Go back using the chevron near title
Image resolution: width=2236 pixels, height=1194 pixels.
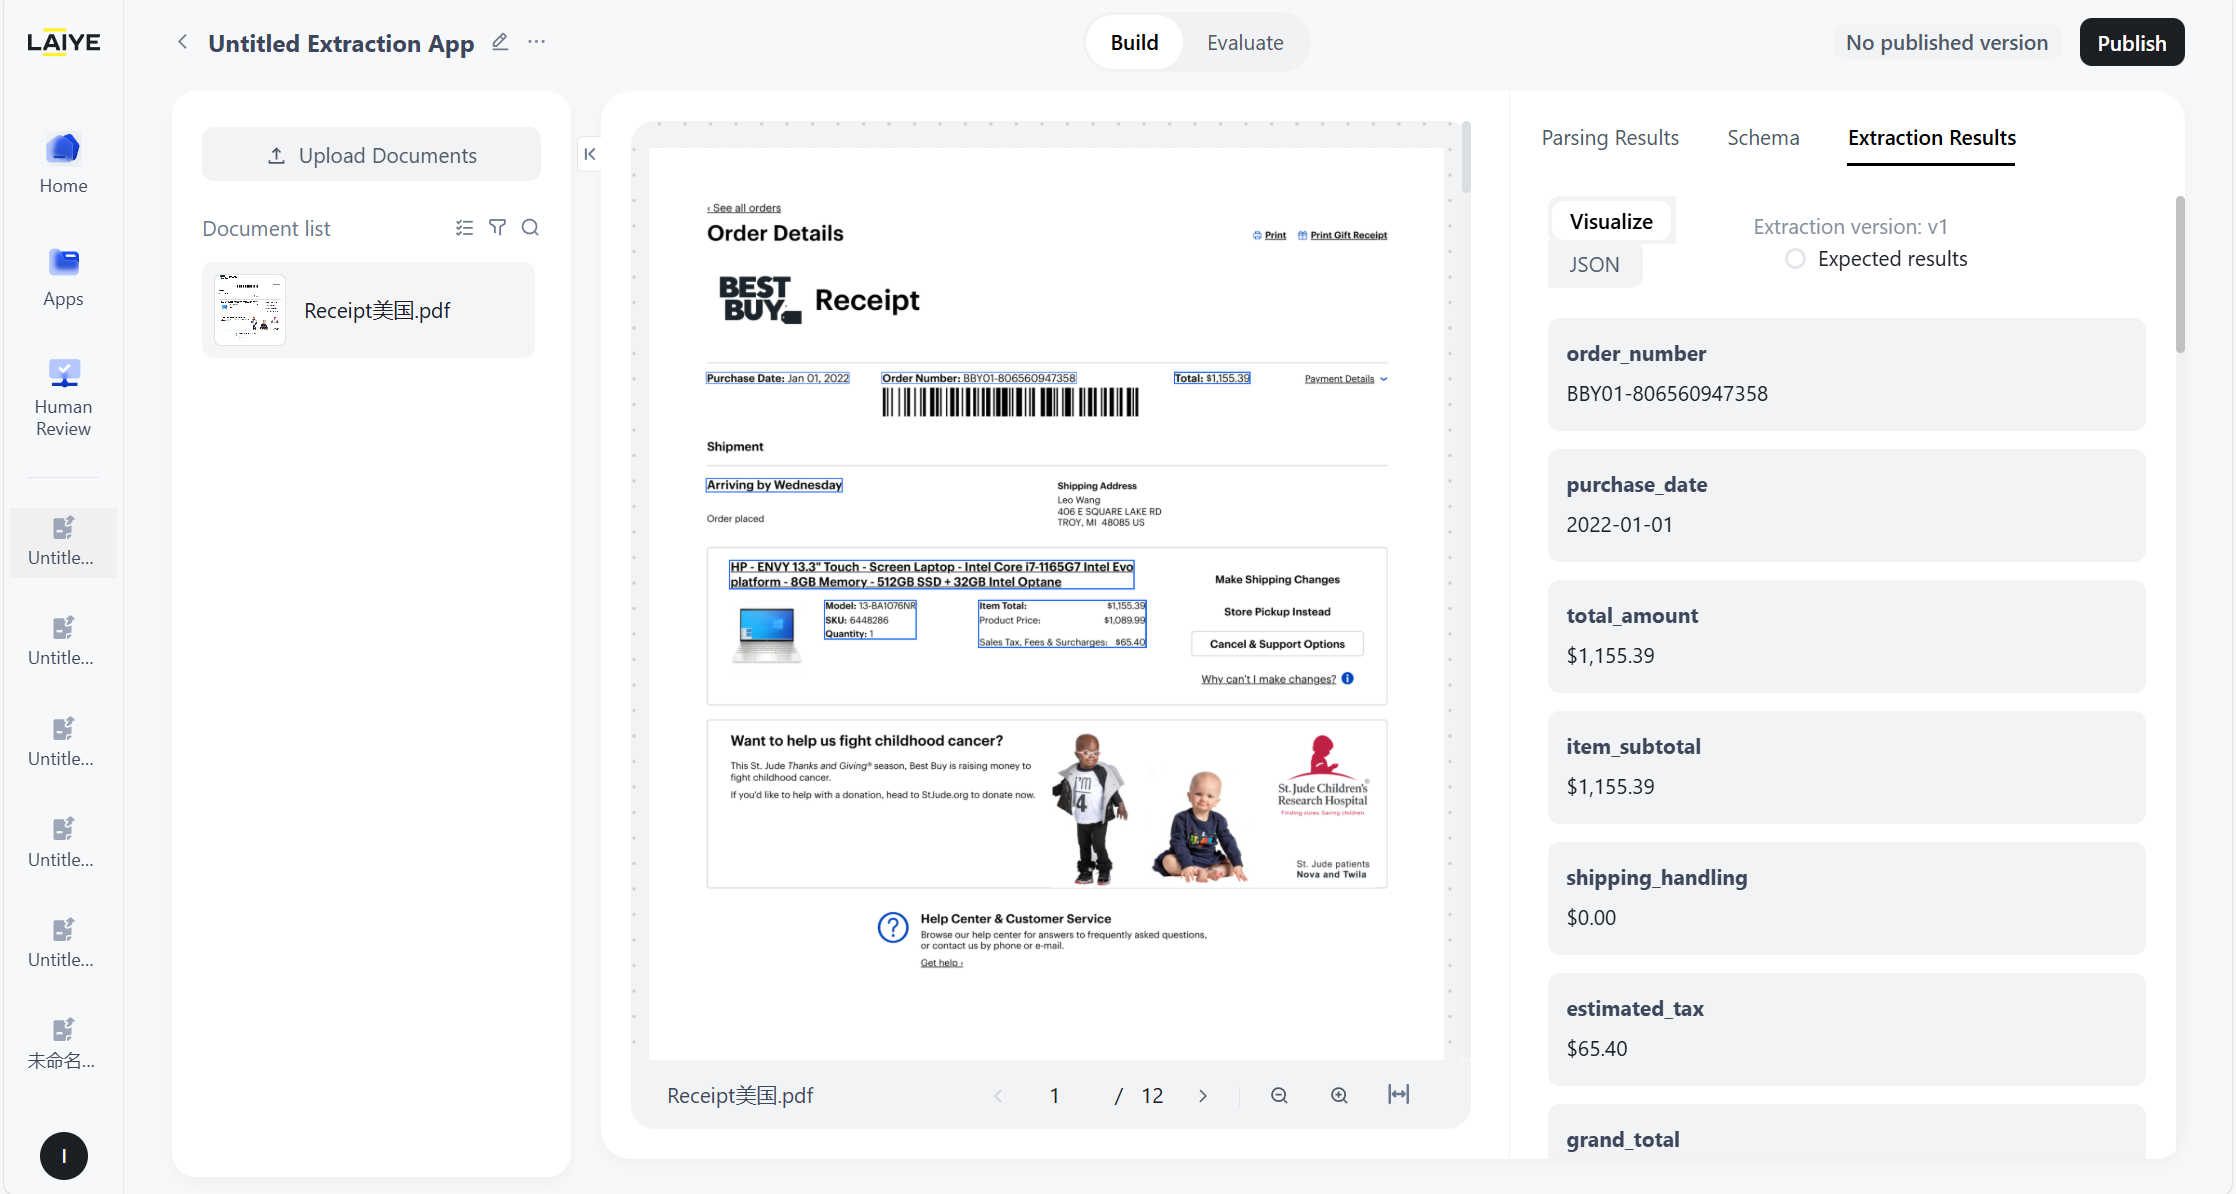click(x=182, y=42)
